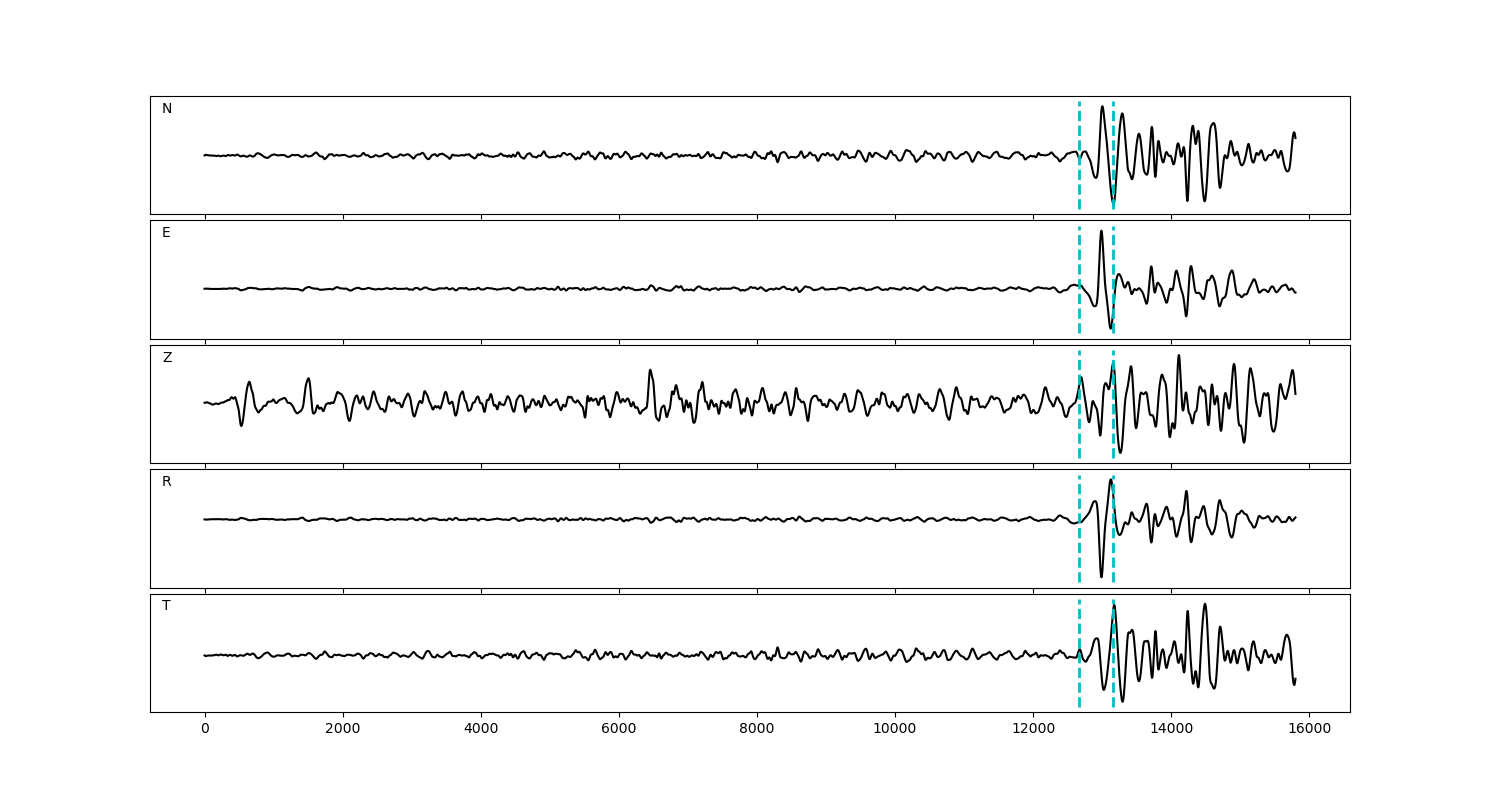Click the 8000 x-axis tick label
This screenshot has height=800, width=1500.
coord(757,729)
